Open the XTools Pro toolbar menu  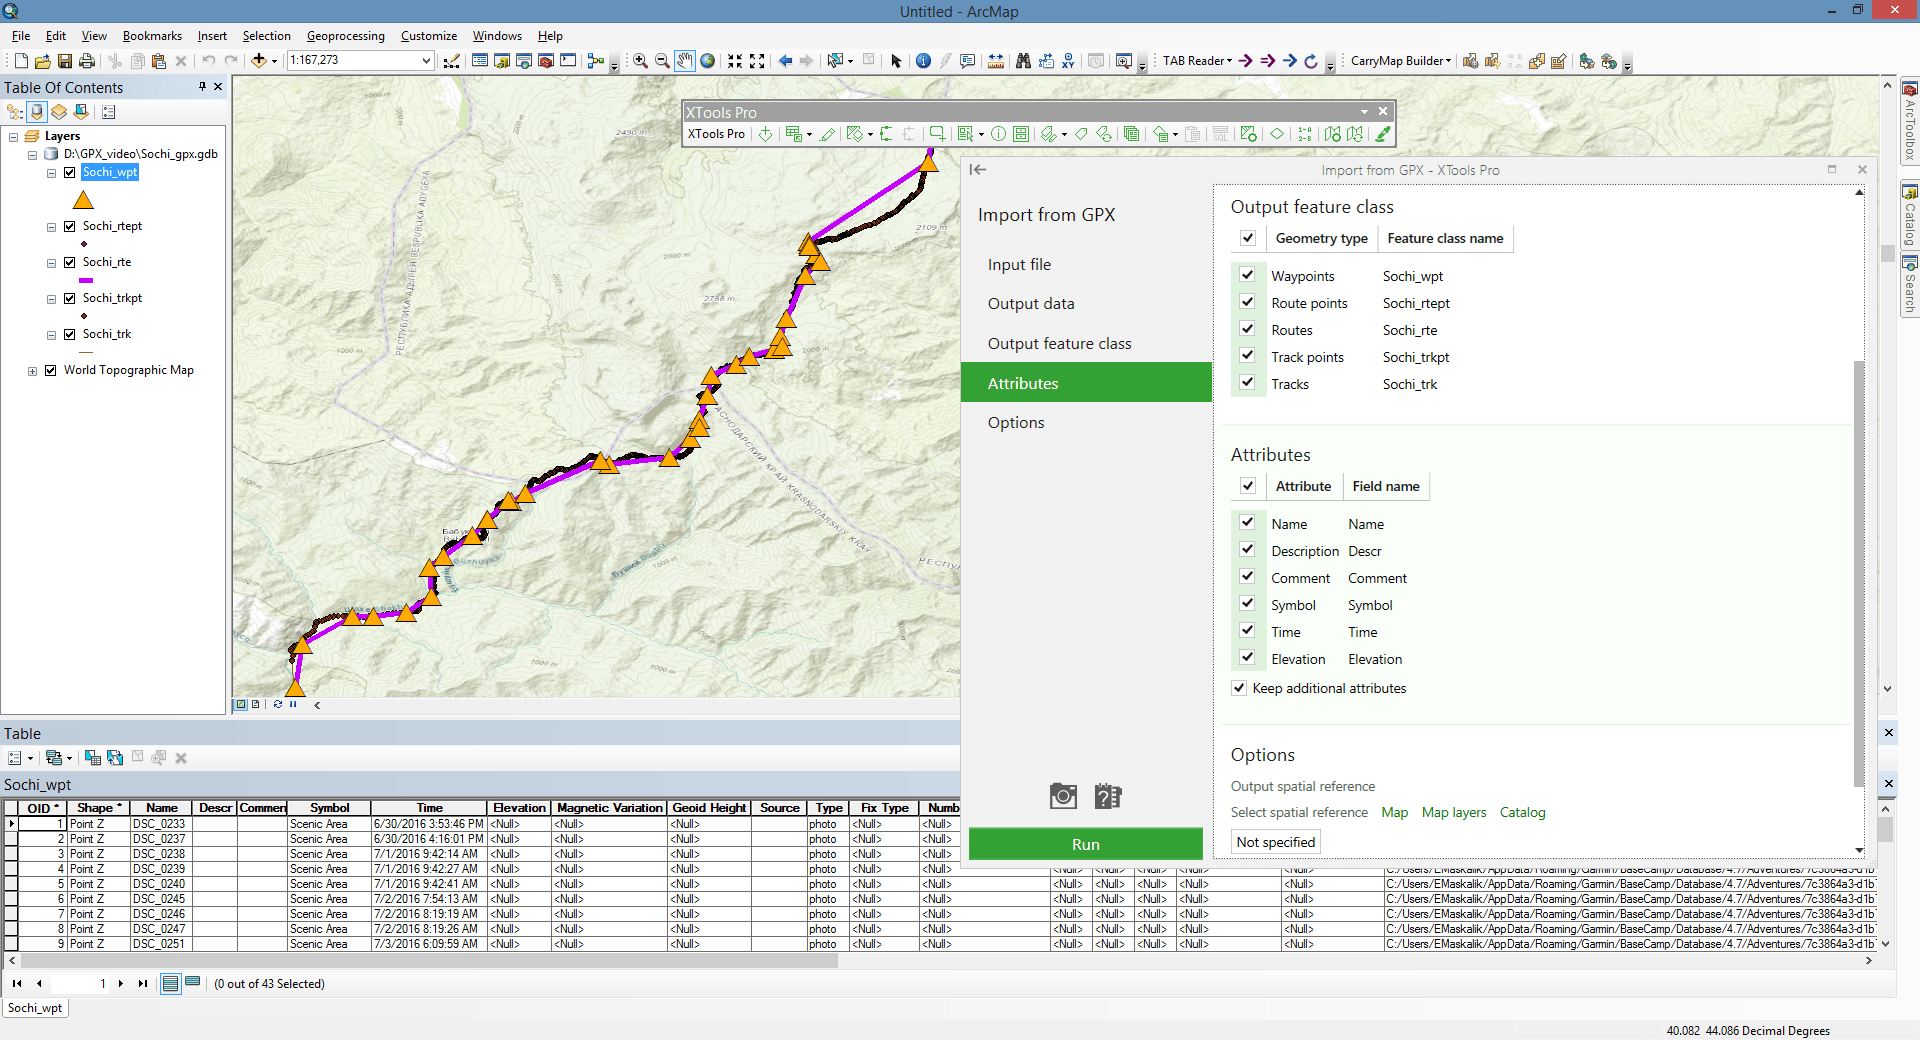click(x=716, y=134)
